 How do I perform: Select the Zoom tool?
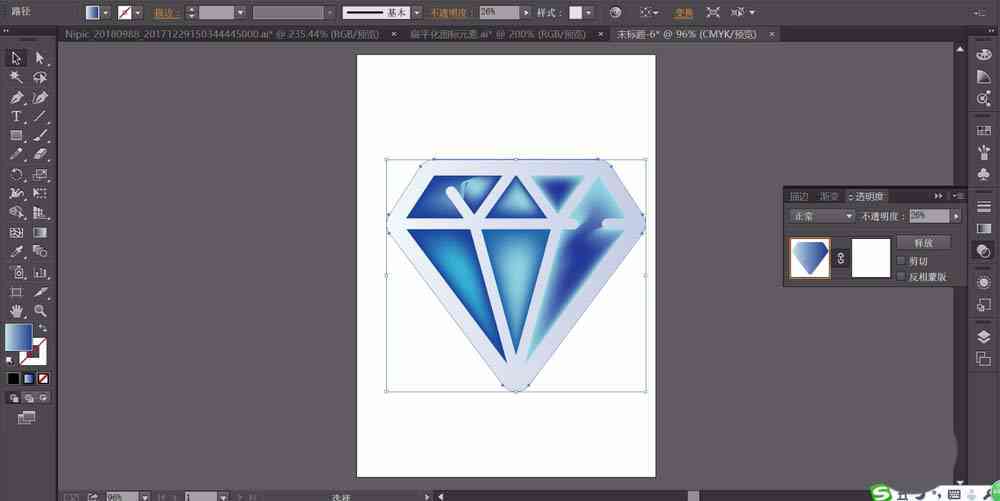40,311
